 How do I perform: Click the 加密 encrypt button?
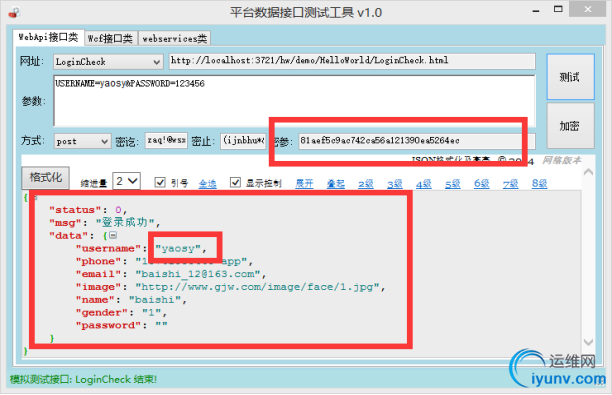point(570,126)
